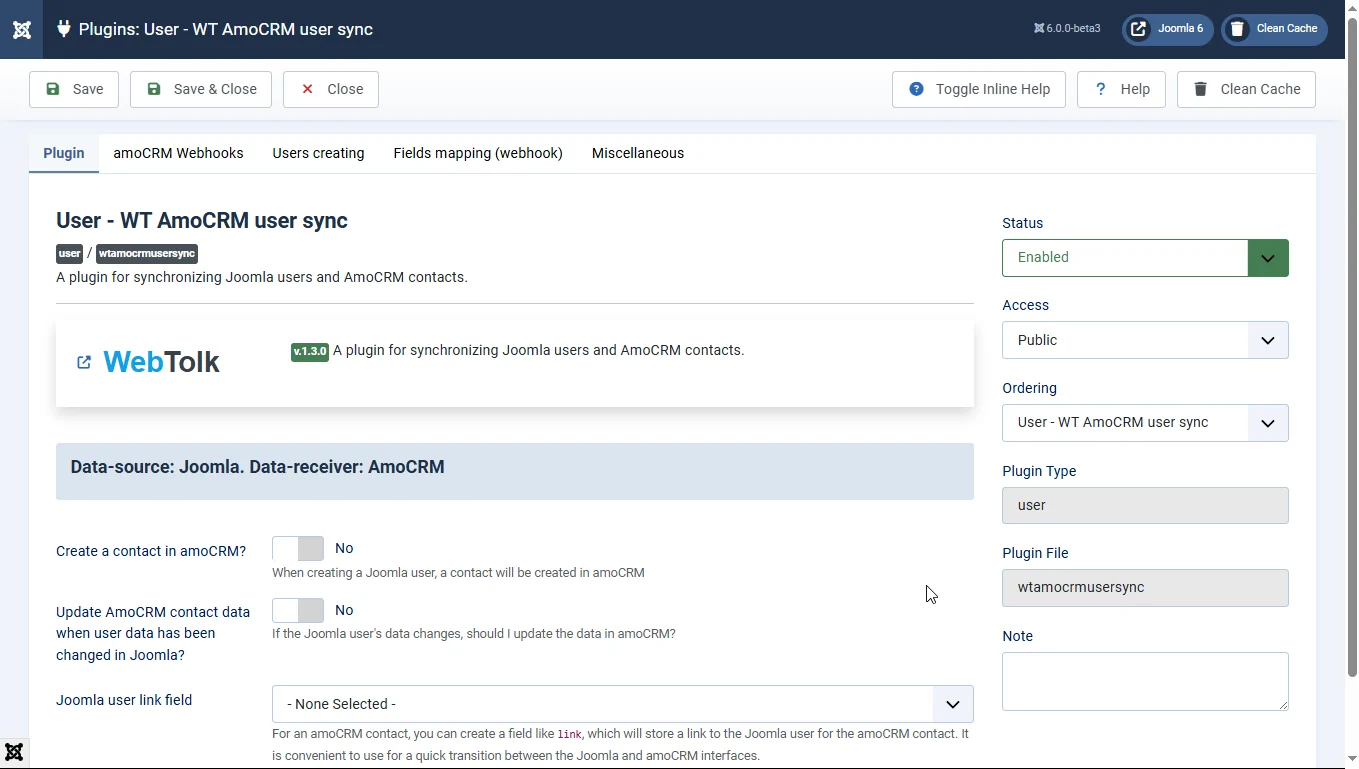This screenshot has height=769, width=1359.
Task: Click the Joomla logo in top-left corner
Action: pos(21,29)
